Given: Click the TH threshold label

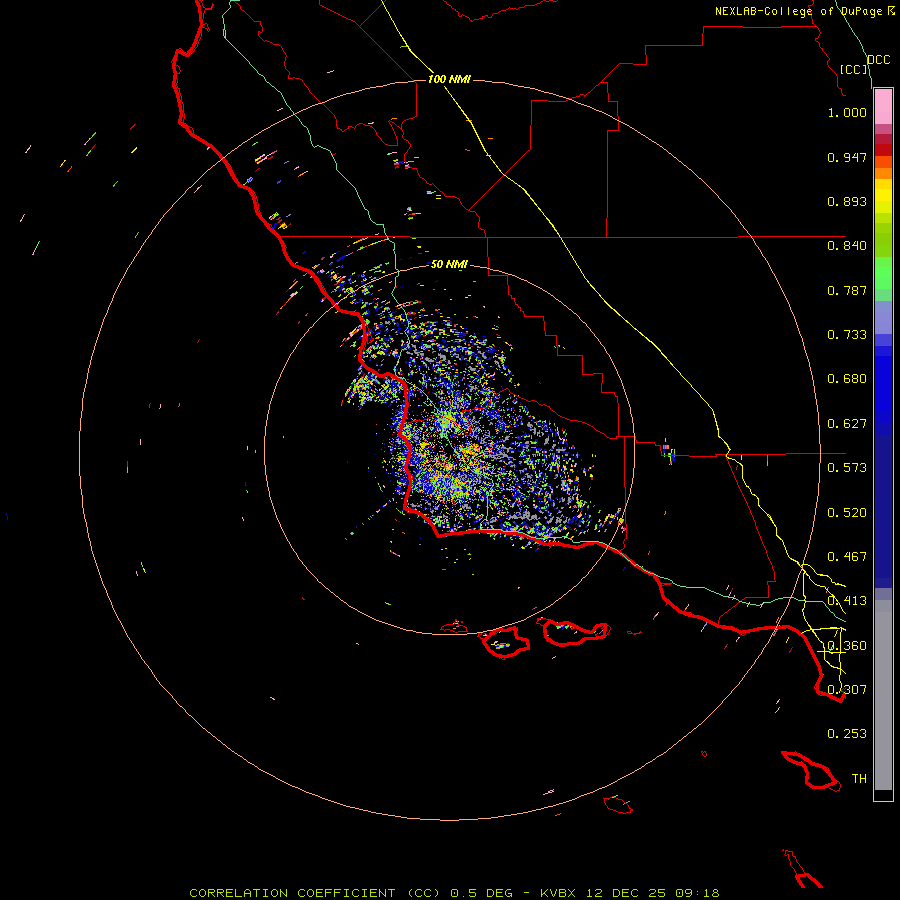Looking at the screenshot, I should coord(859,779).
